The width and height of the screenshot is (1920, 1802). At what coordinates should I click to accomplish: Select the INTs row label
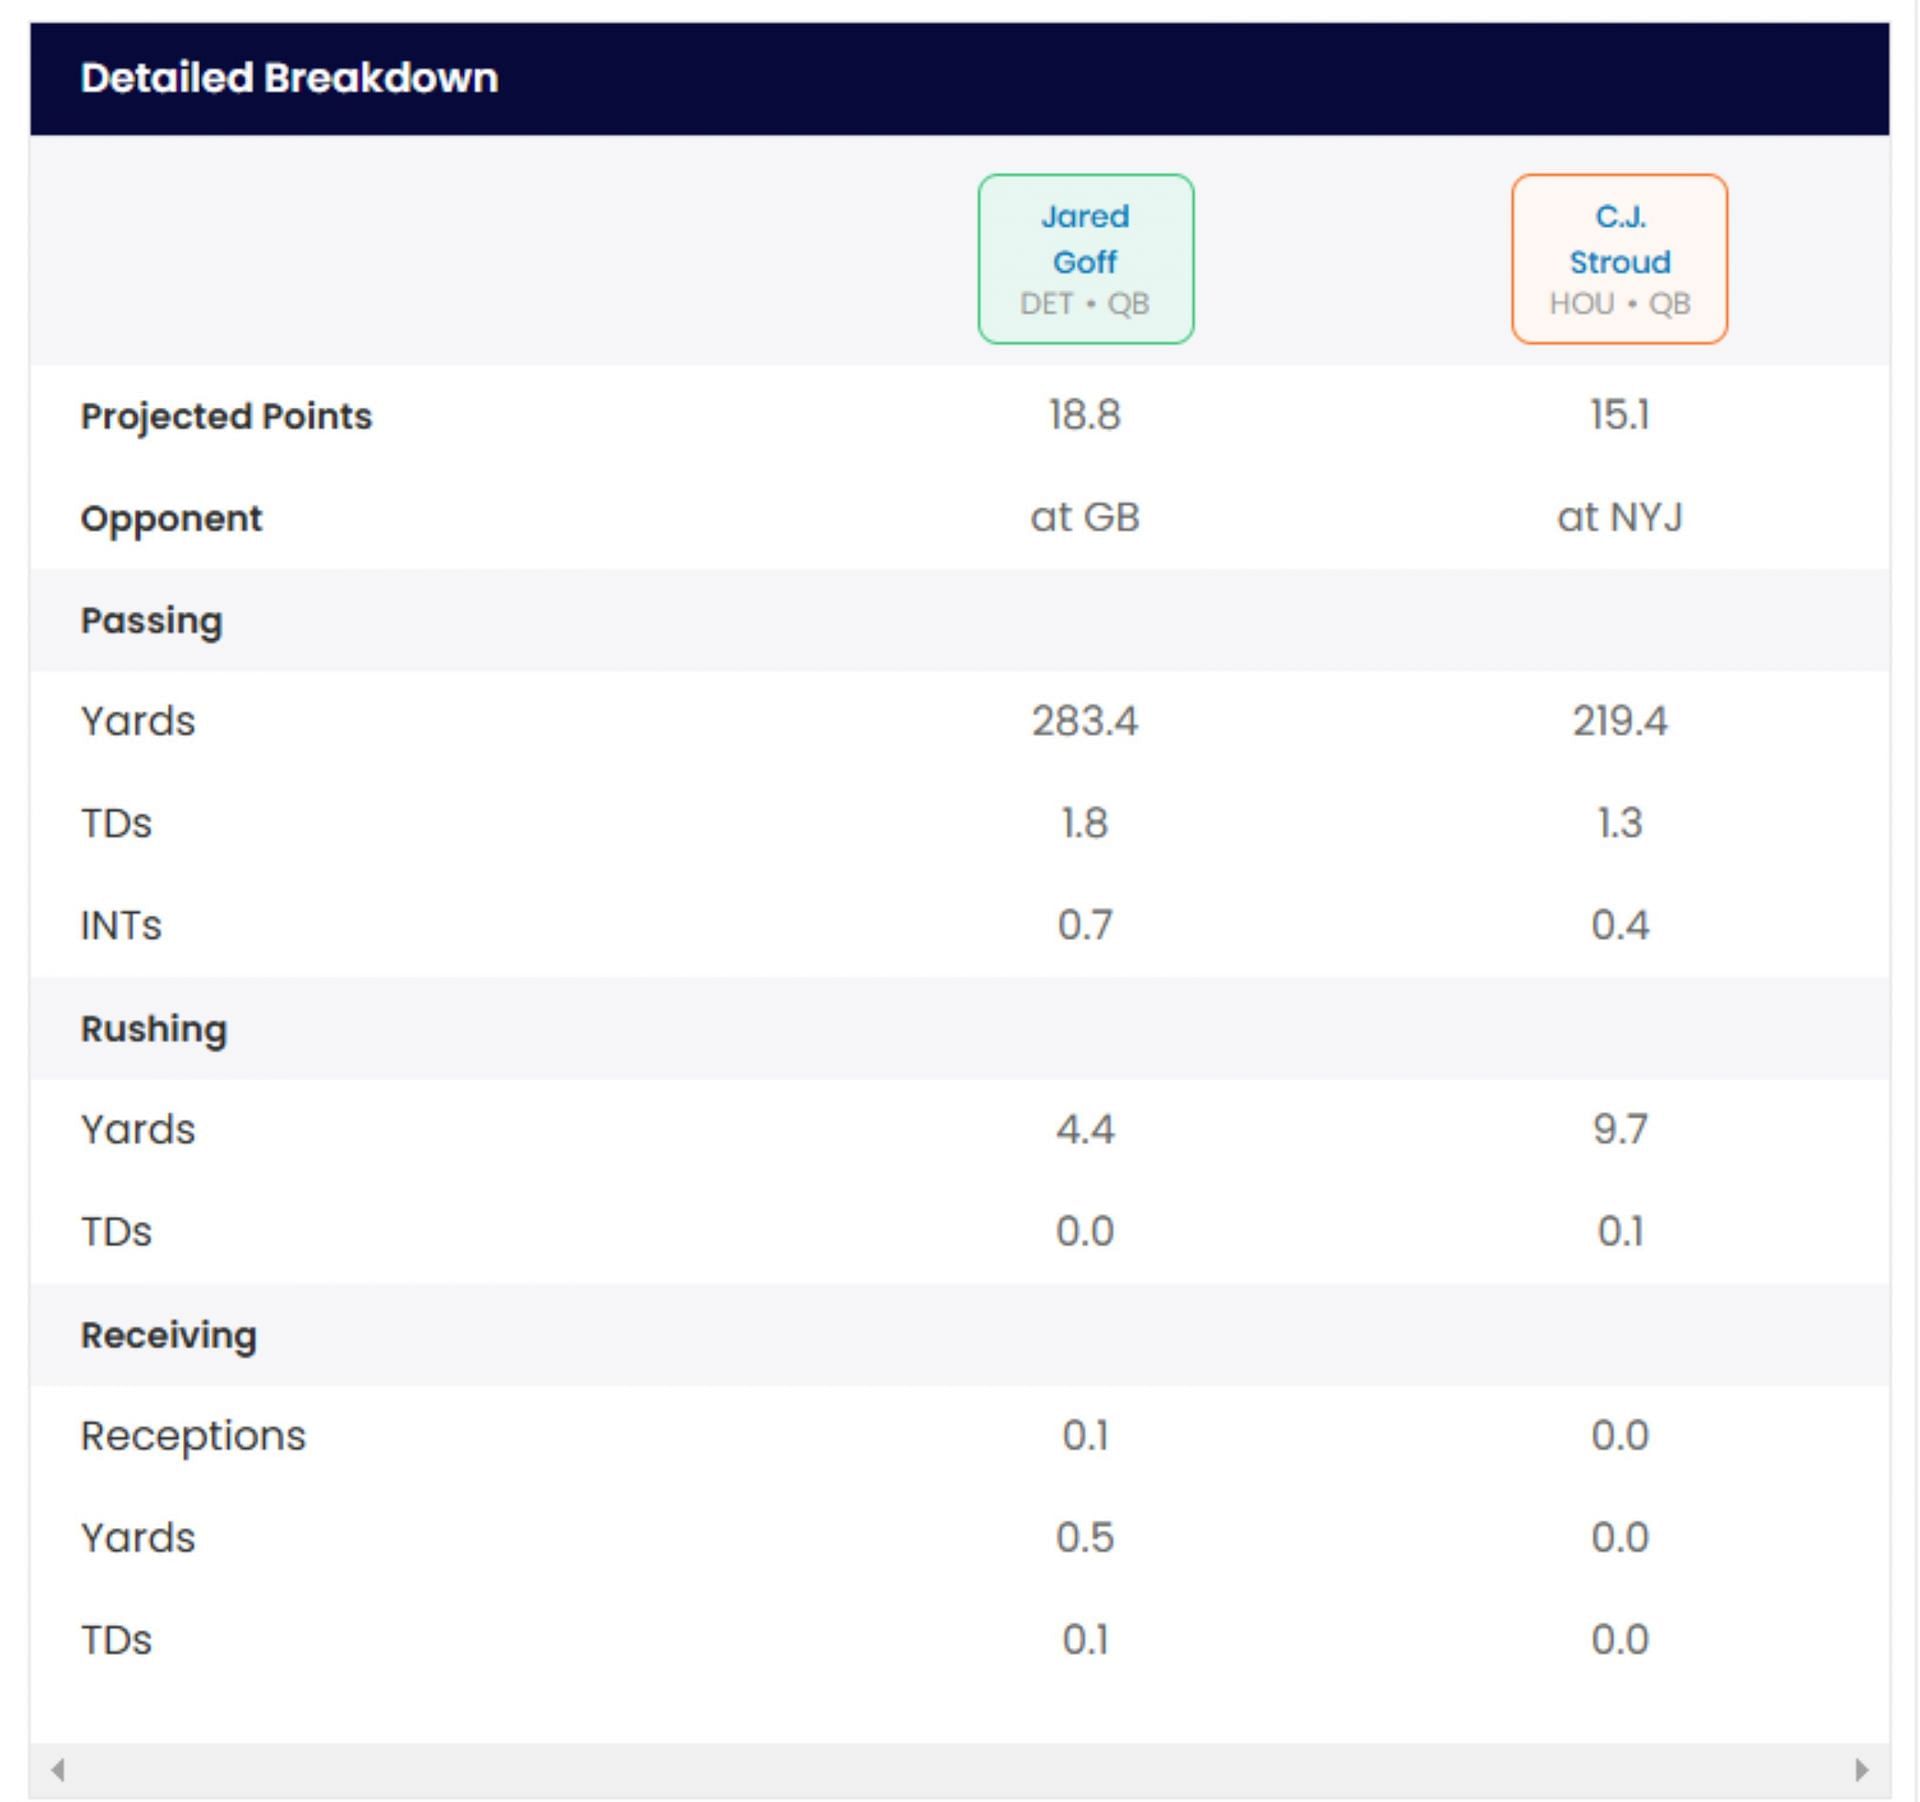(x=121, y=926)
